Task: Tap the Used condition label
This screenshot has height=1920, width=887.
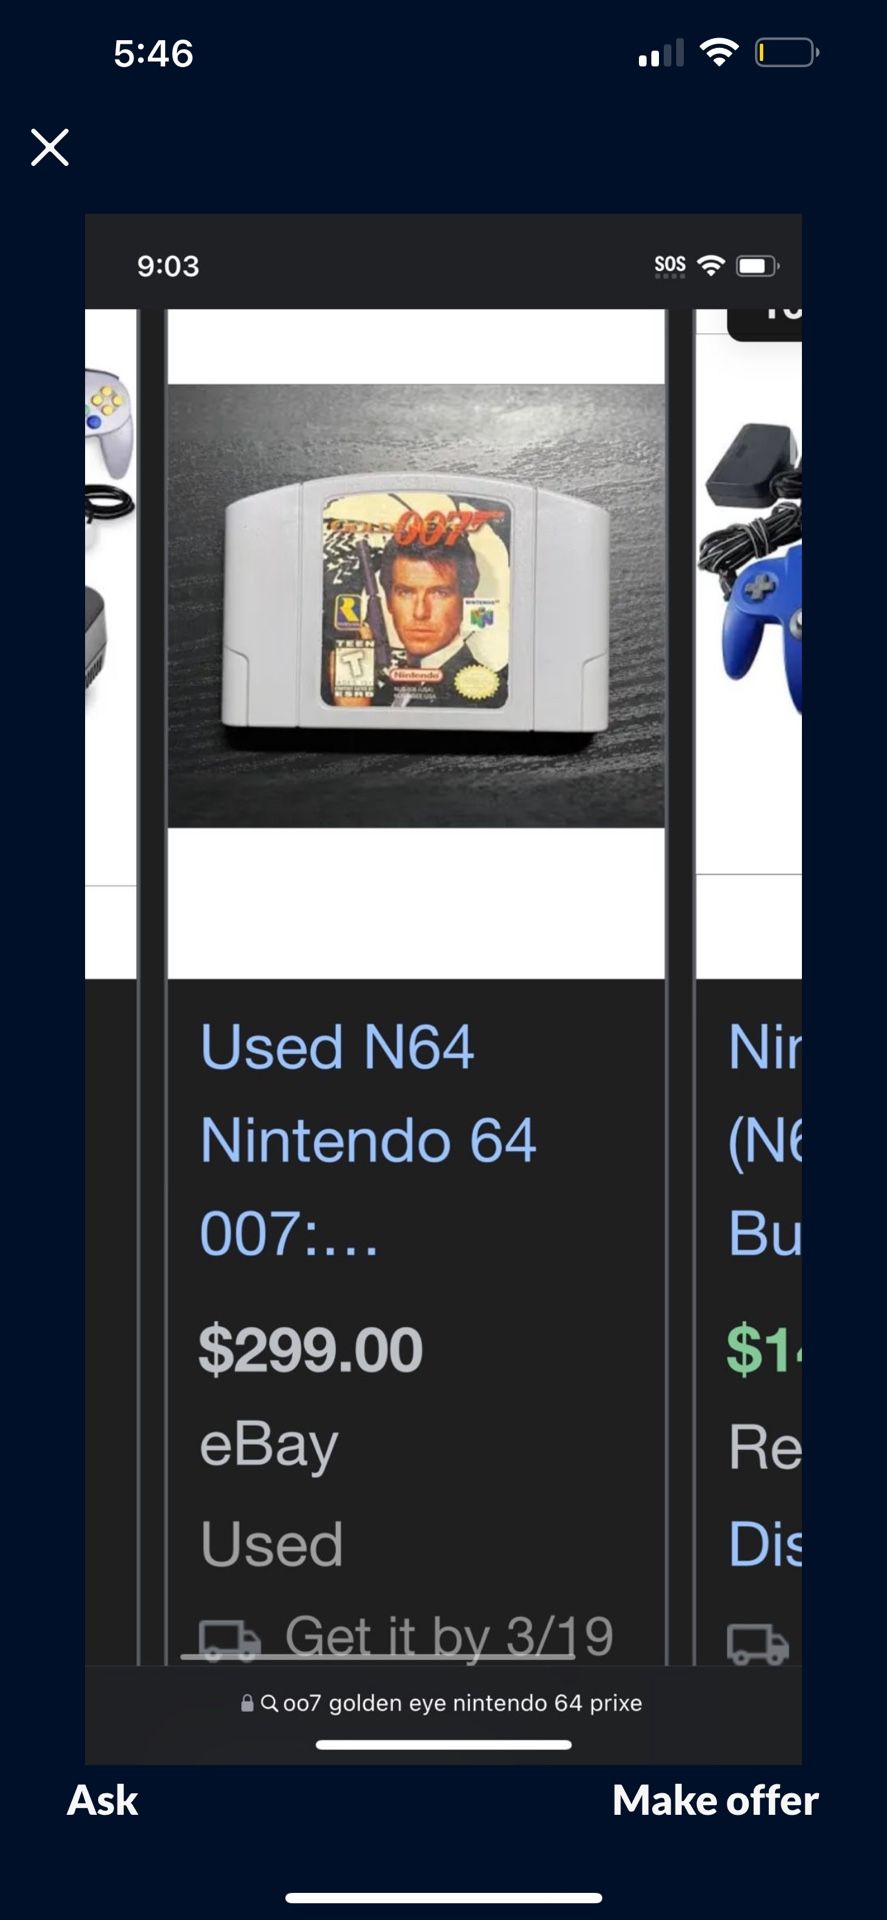Action: click(271, 1545)
